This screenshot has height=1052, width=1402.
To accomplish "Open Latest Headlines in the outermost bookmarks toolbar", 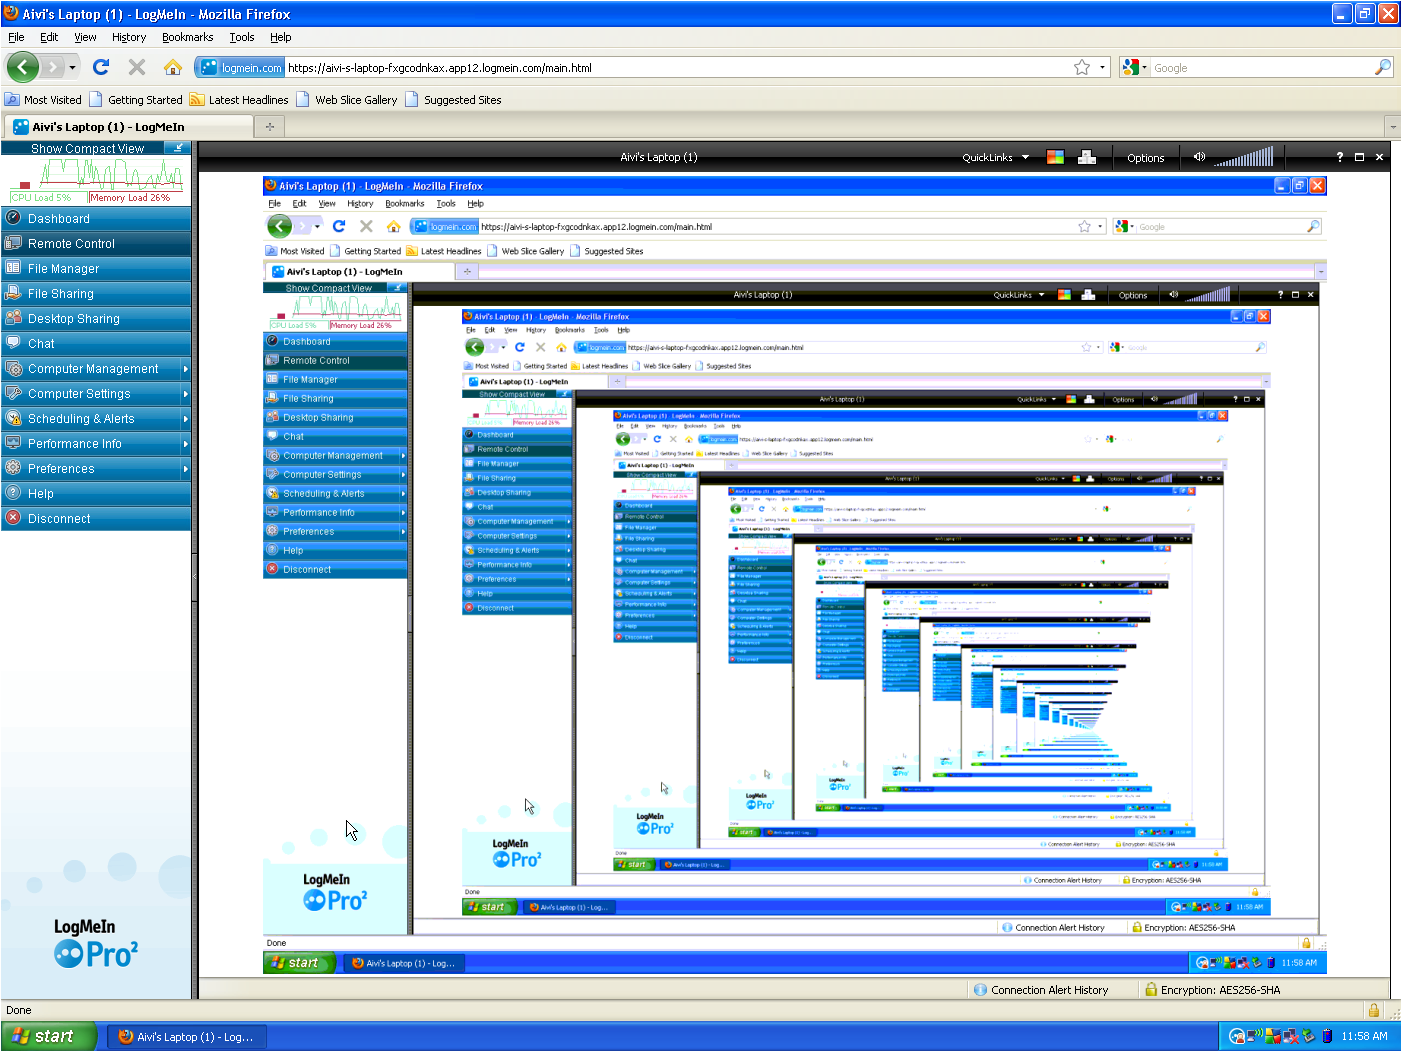I will (239, 100).
